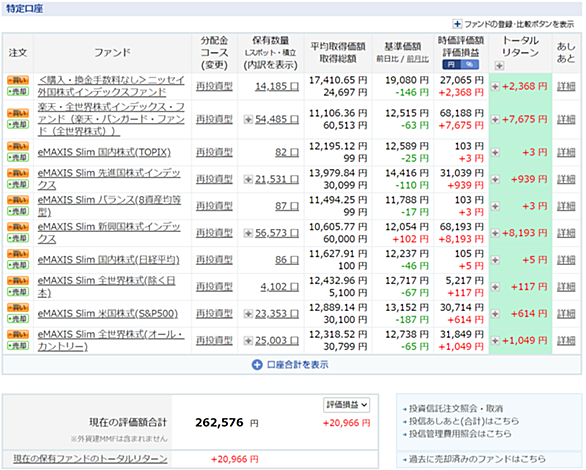The image size is (586, 470).
Task: Click 前月比 link in 基準価額 header
Action: 417,59
